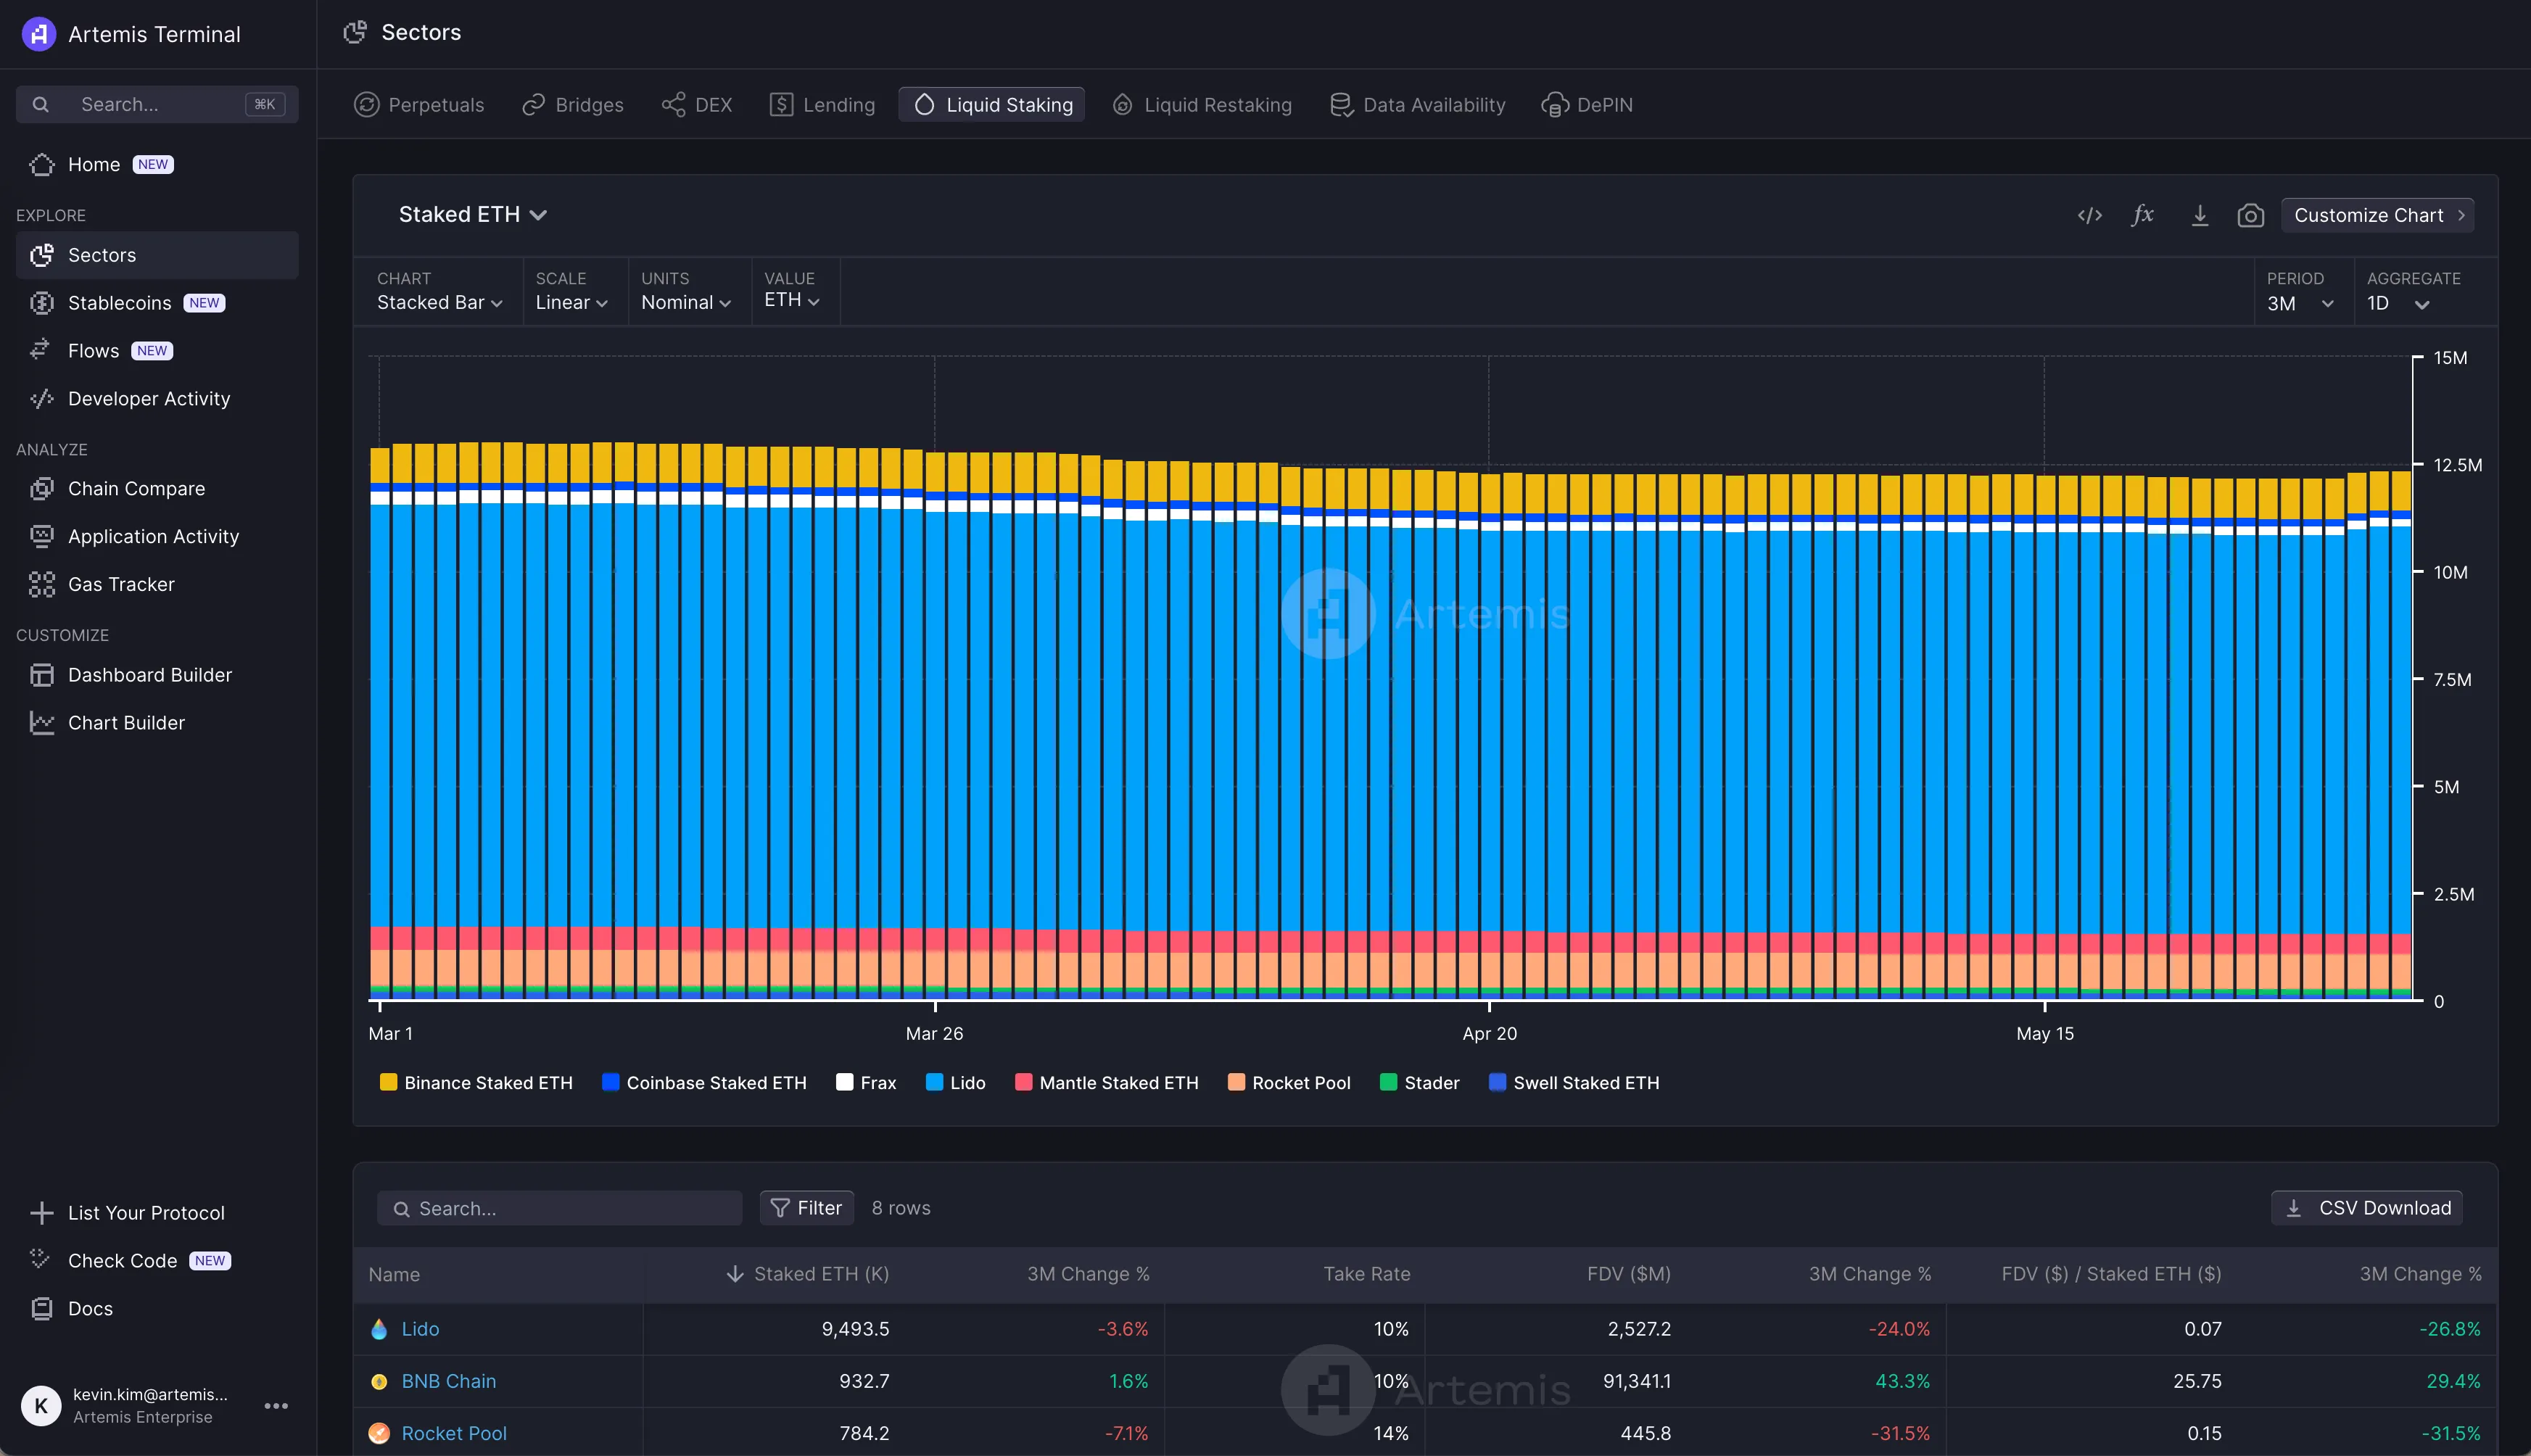The width and height of the screenshot is (2531, 1456).
Task: Switch to the Liquid Restaking tab
Action: (x=1202, y=105)
